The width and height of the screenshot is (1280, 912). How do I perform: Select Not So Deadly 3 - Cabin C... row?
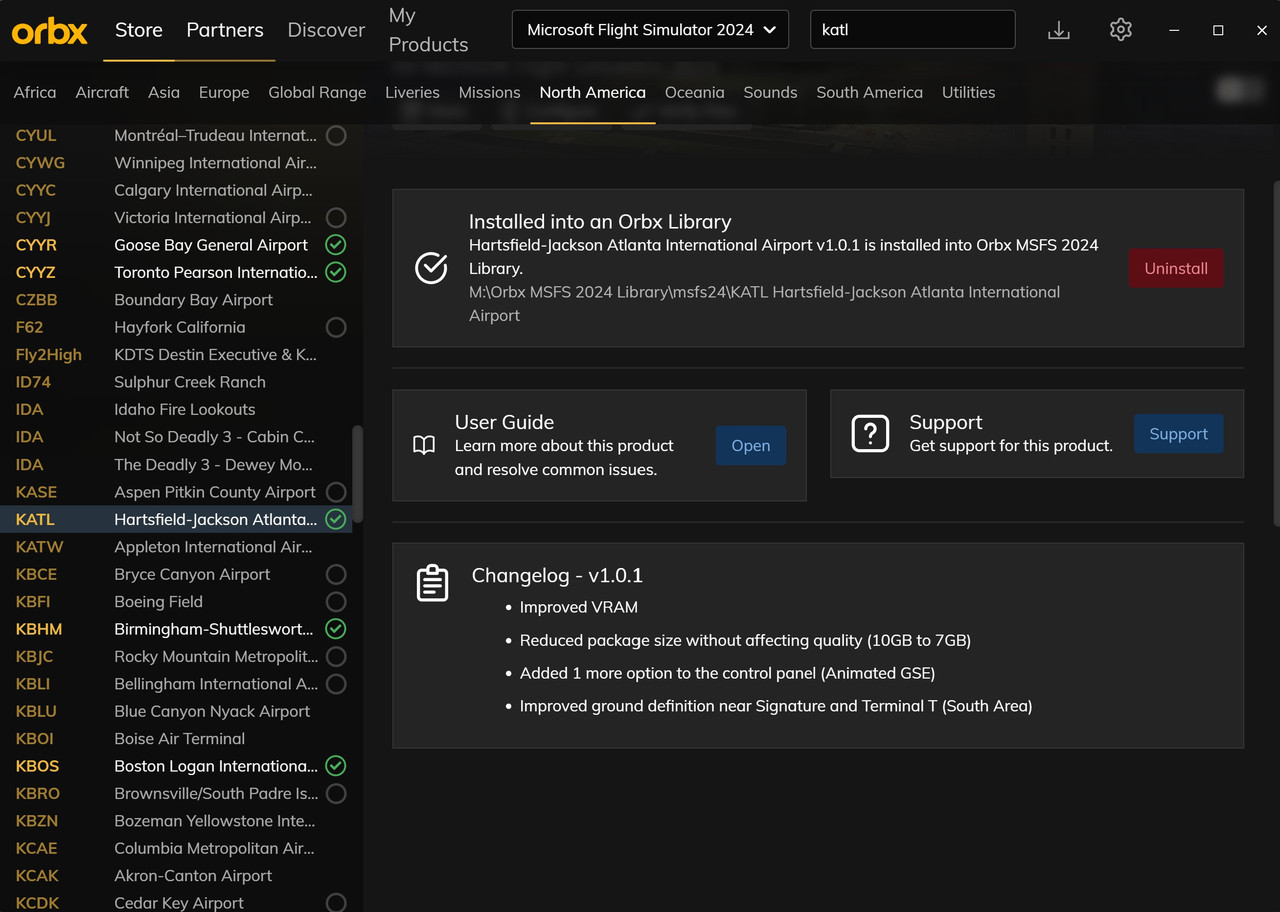pyautogui.click(x=175, y=437)
